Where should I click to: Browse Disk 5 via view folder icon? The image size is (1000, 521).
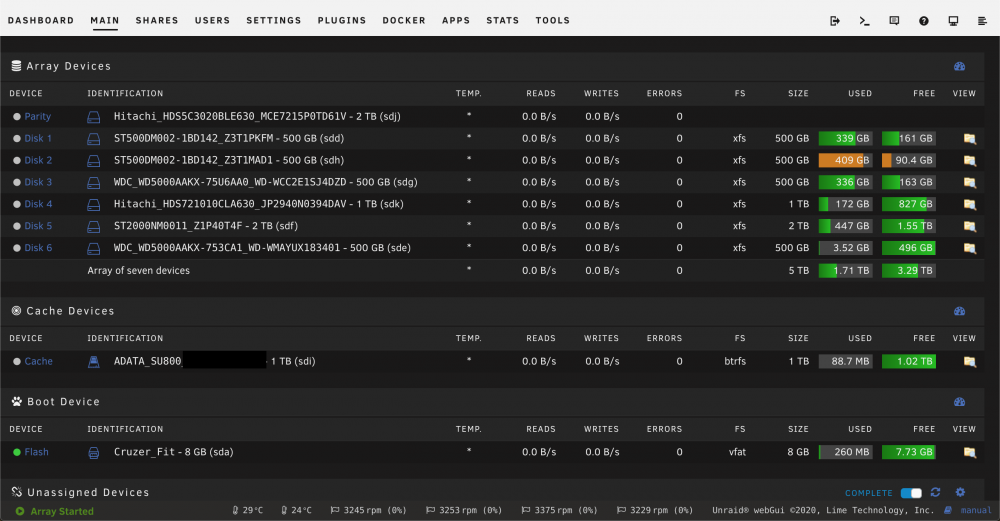(x=969, y=226)
